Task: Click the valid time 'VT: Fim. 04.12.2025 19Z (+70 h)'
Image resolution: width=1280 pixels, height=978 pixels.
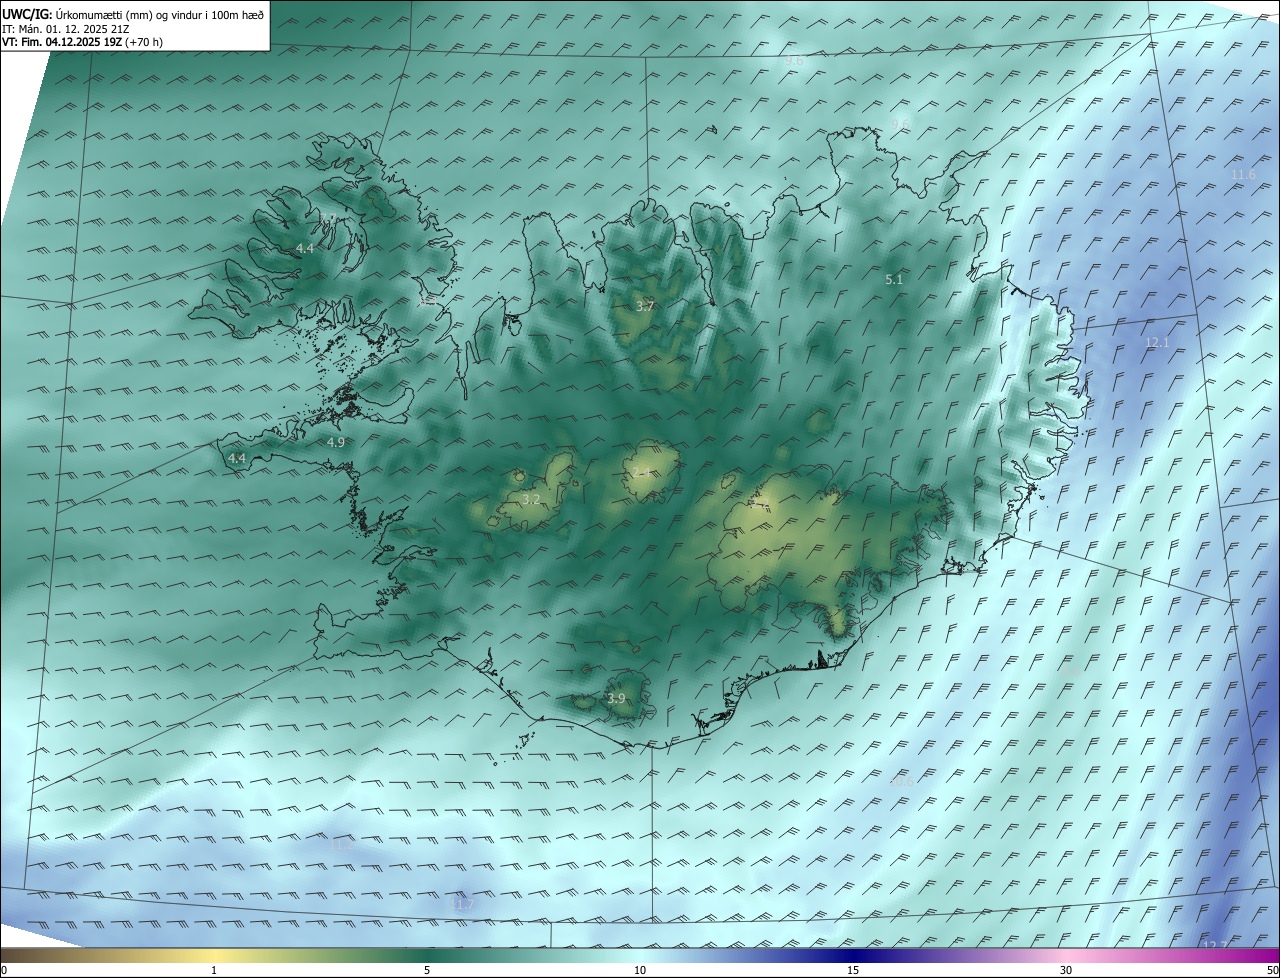Action: (x=83, y=42)
